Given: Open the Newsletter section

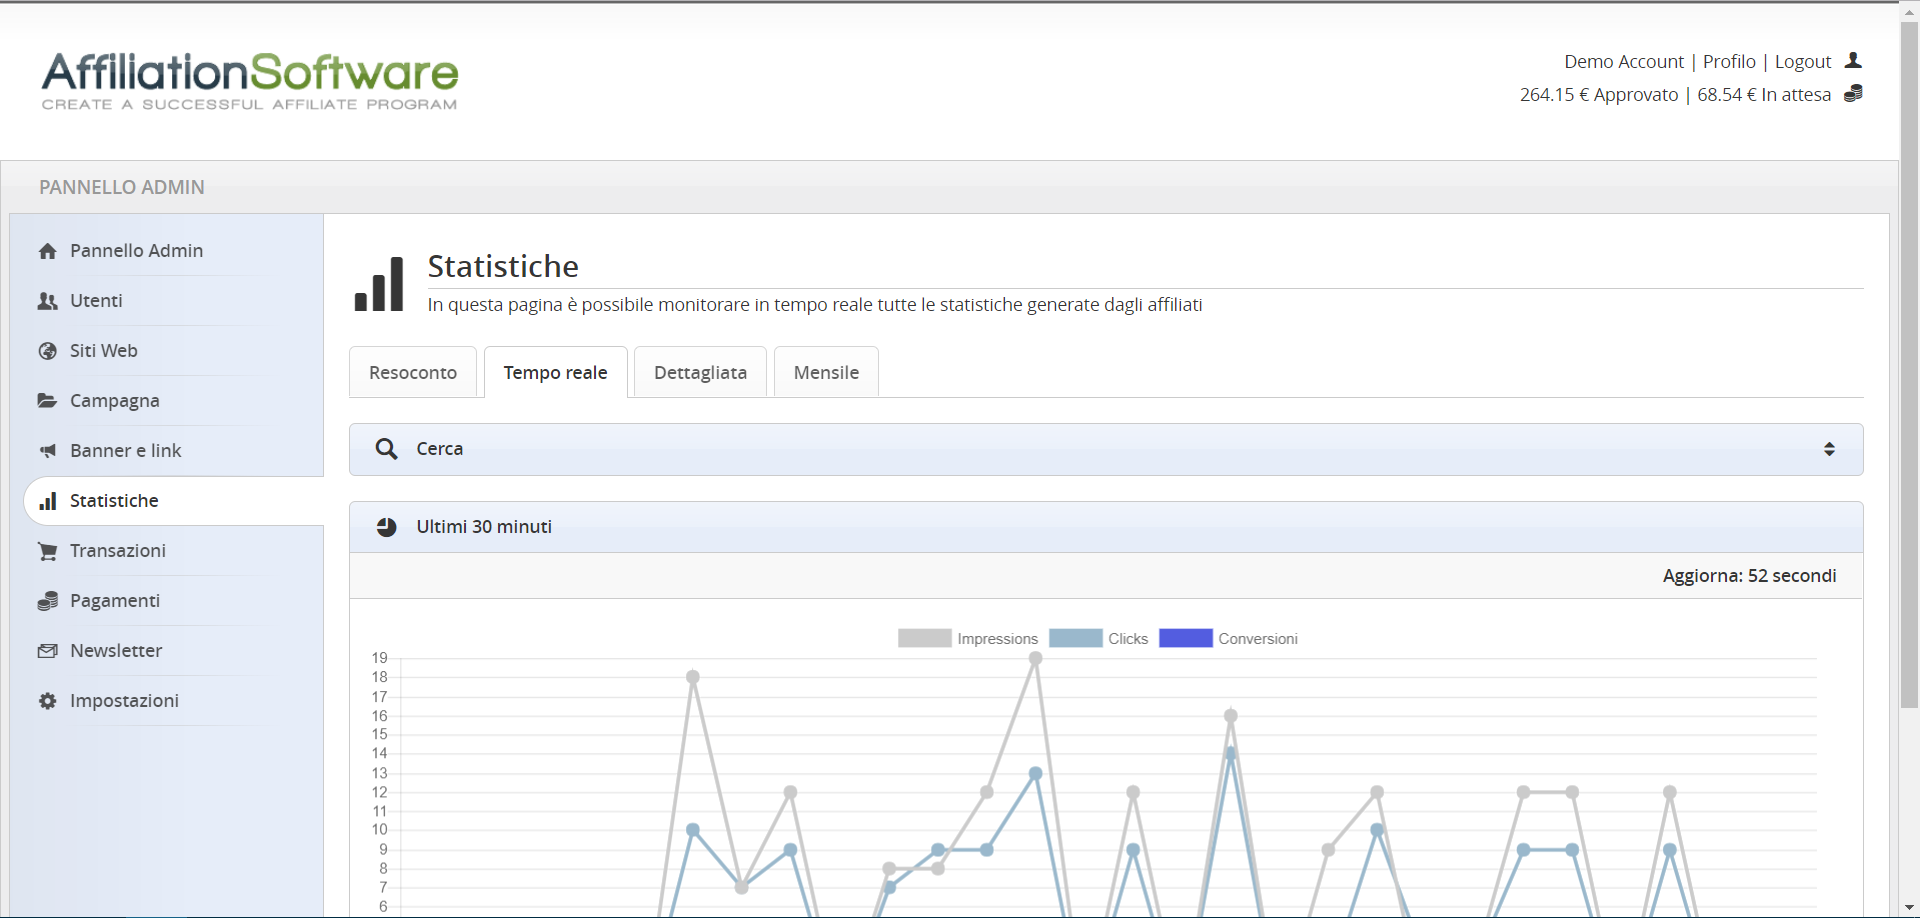Looking at the screenshot, I should 116,651.
